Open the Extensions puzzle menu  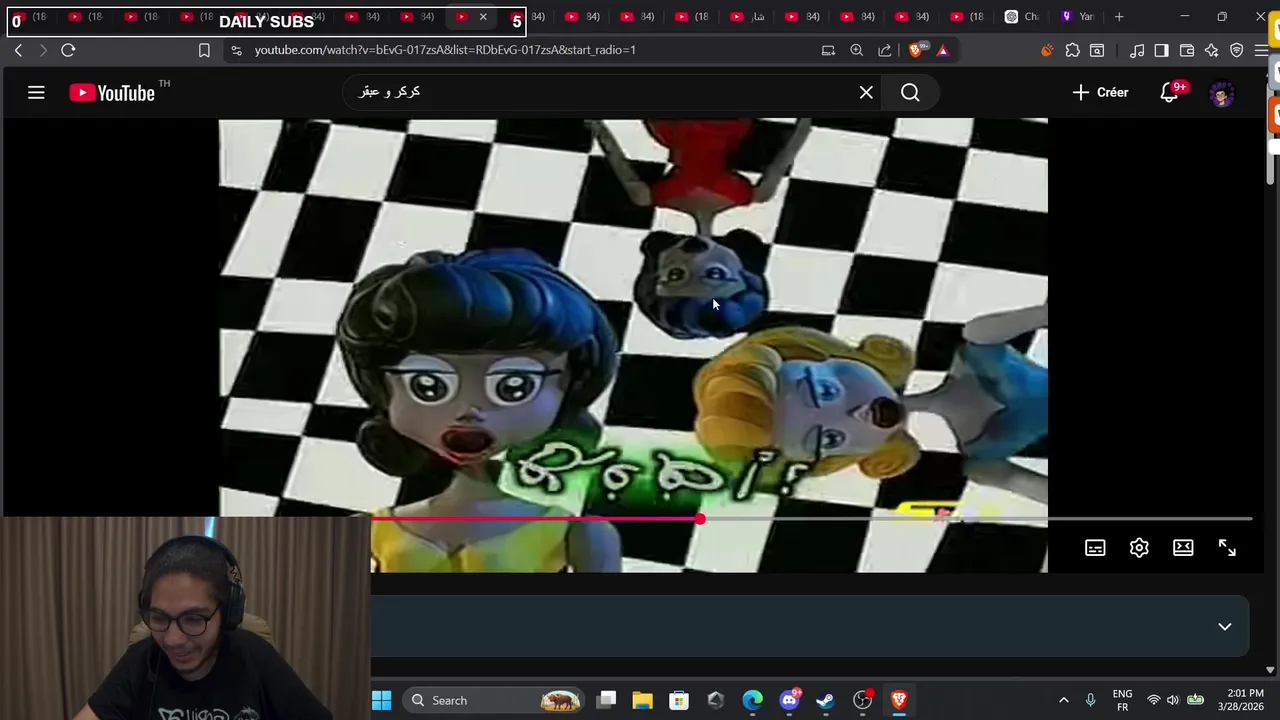point(1072,50)
